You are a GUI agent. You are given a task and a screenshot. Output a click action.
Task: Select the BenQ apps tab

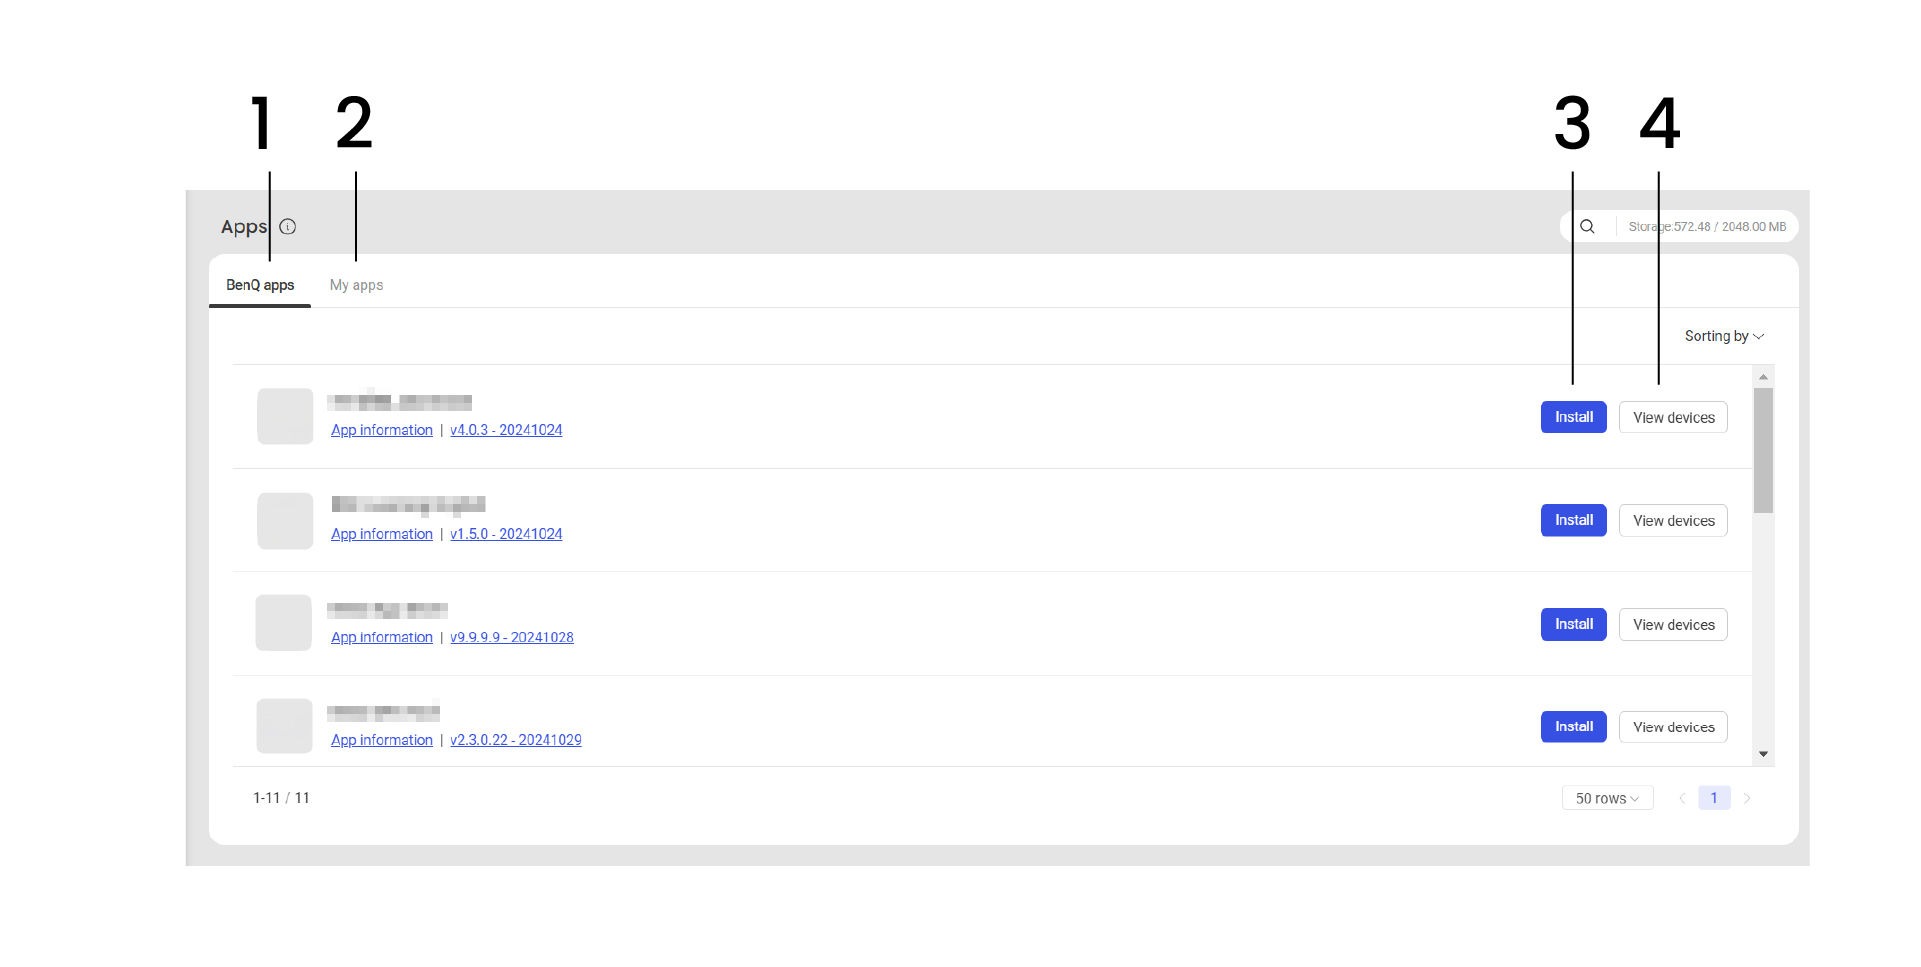(260, 285)
